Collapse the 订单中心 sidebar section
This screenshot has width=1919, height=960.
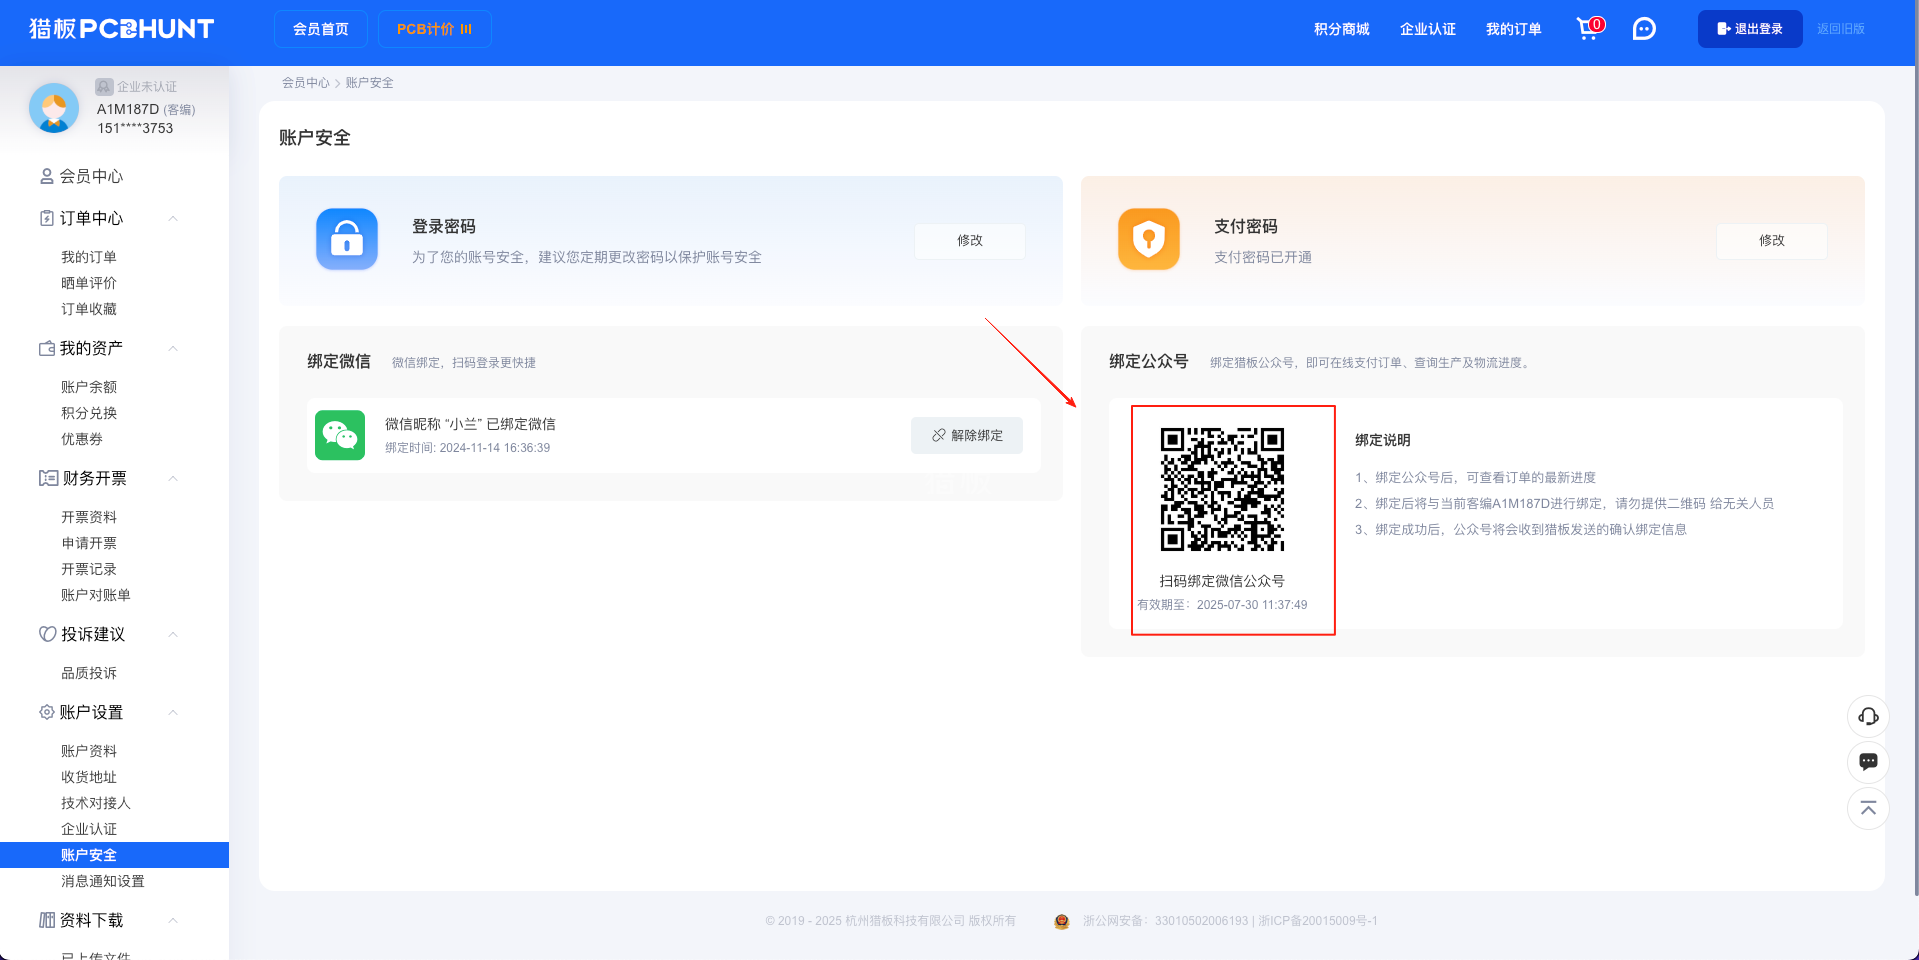(173, 218)
